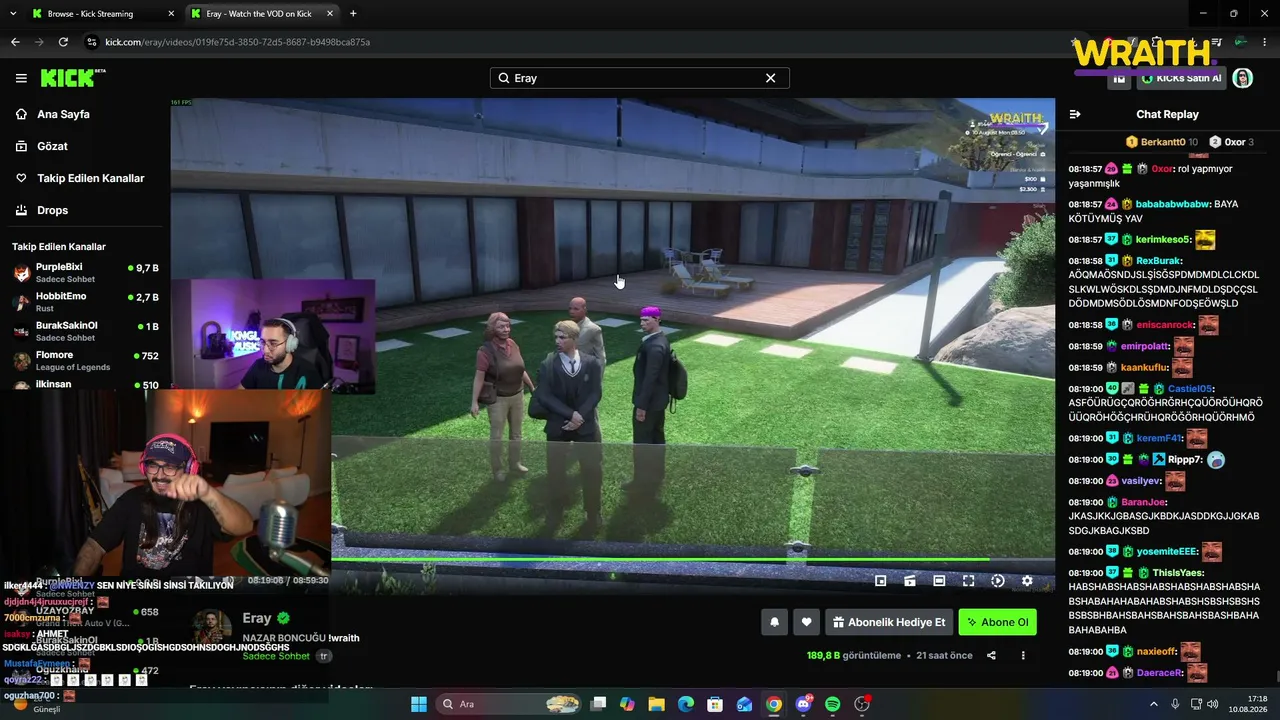Open Microsoft Store from taskbar

tap(715, 704)
